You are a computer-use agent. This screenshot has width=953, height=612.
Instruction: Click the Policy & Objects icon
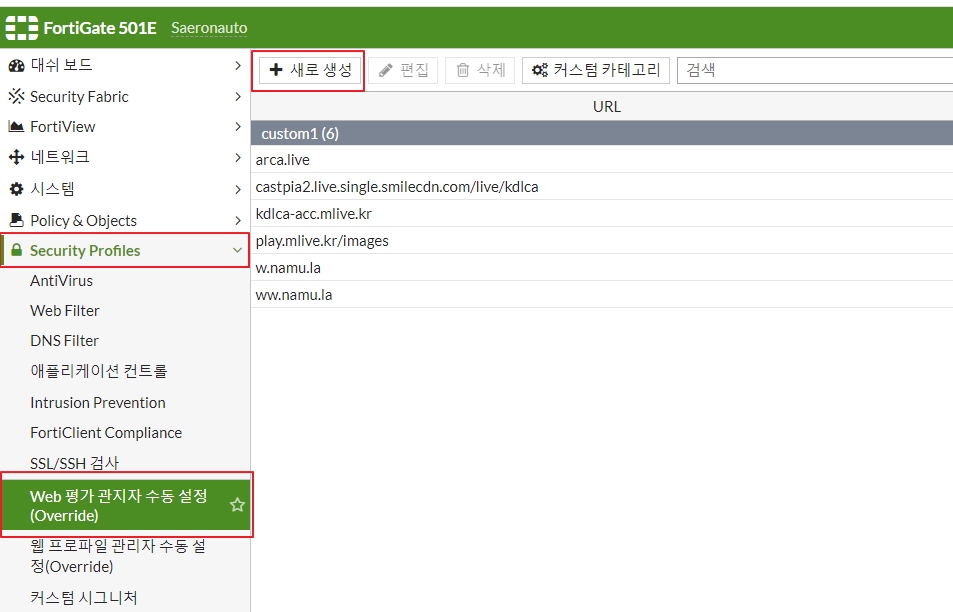coord(16,220)
